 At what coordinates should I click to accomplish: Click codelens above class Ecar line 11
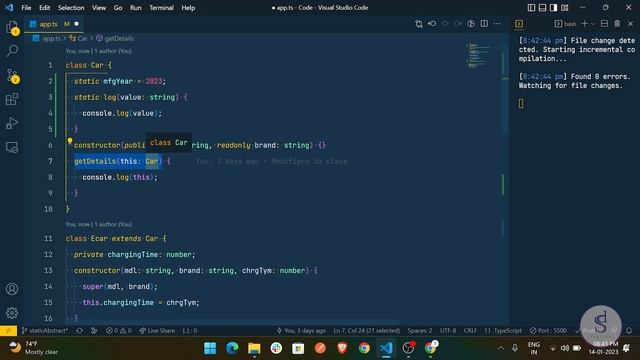pyautogui.click(x=98, y=224)
